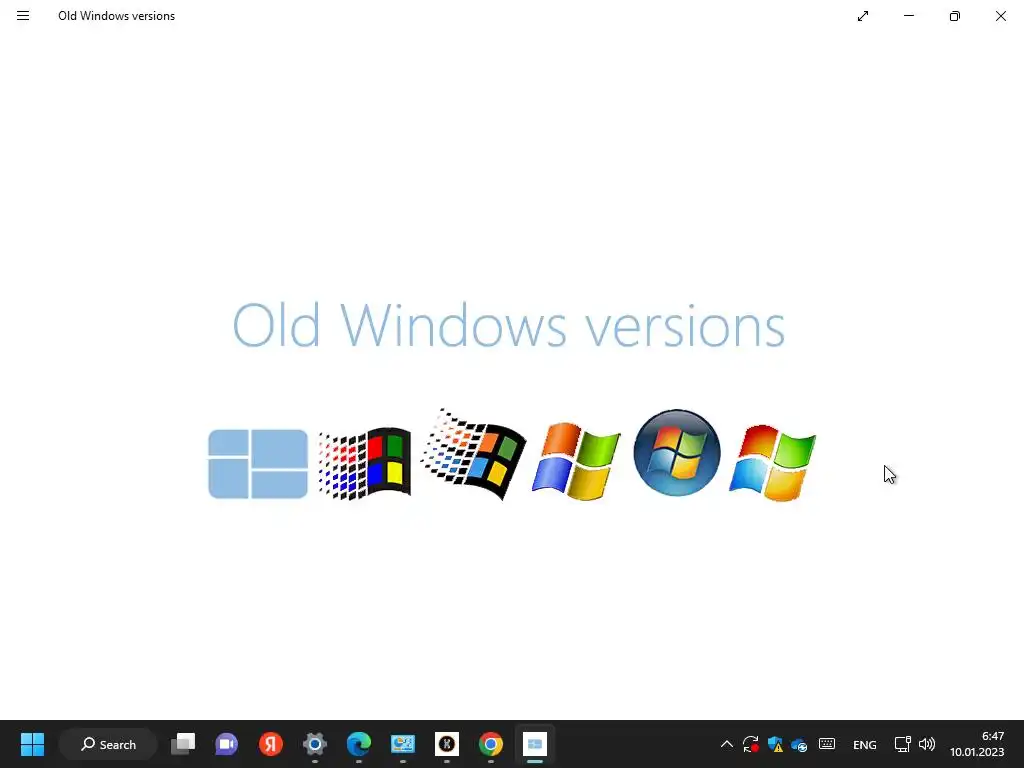Open the touch keyboard tray icon

pos(827,743)
